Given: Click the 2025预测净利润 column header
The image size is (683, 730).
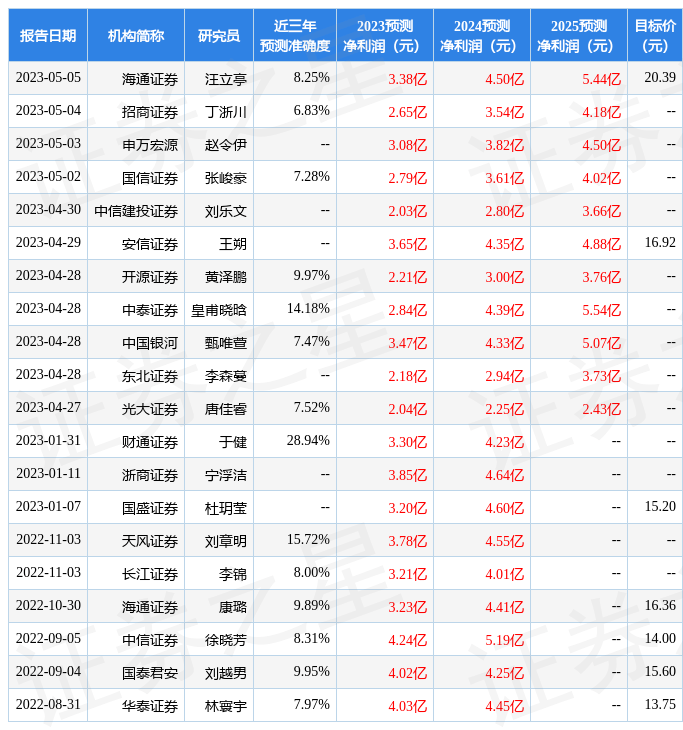Looking at the screenshot, I should point(578,35).
